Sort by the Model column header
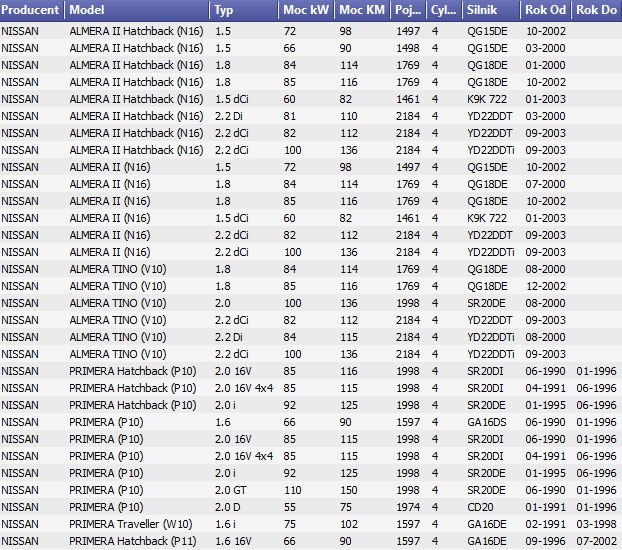 [x=136, y=10]
